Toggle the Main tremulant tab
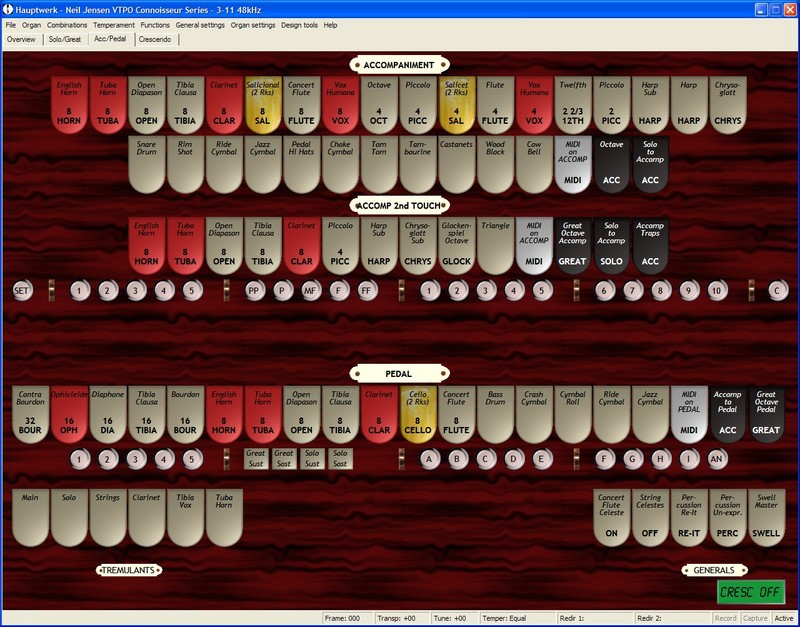This screenshot has width=800, height=627. (31, 516)
